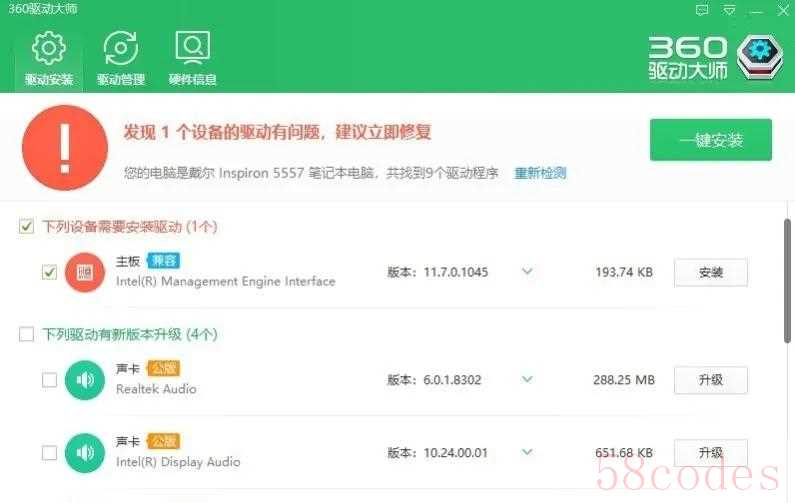Click the 公版 tag on Intel(R) Display Audio row
Viewport: 795px width, 503px height.
point(163,441)
